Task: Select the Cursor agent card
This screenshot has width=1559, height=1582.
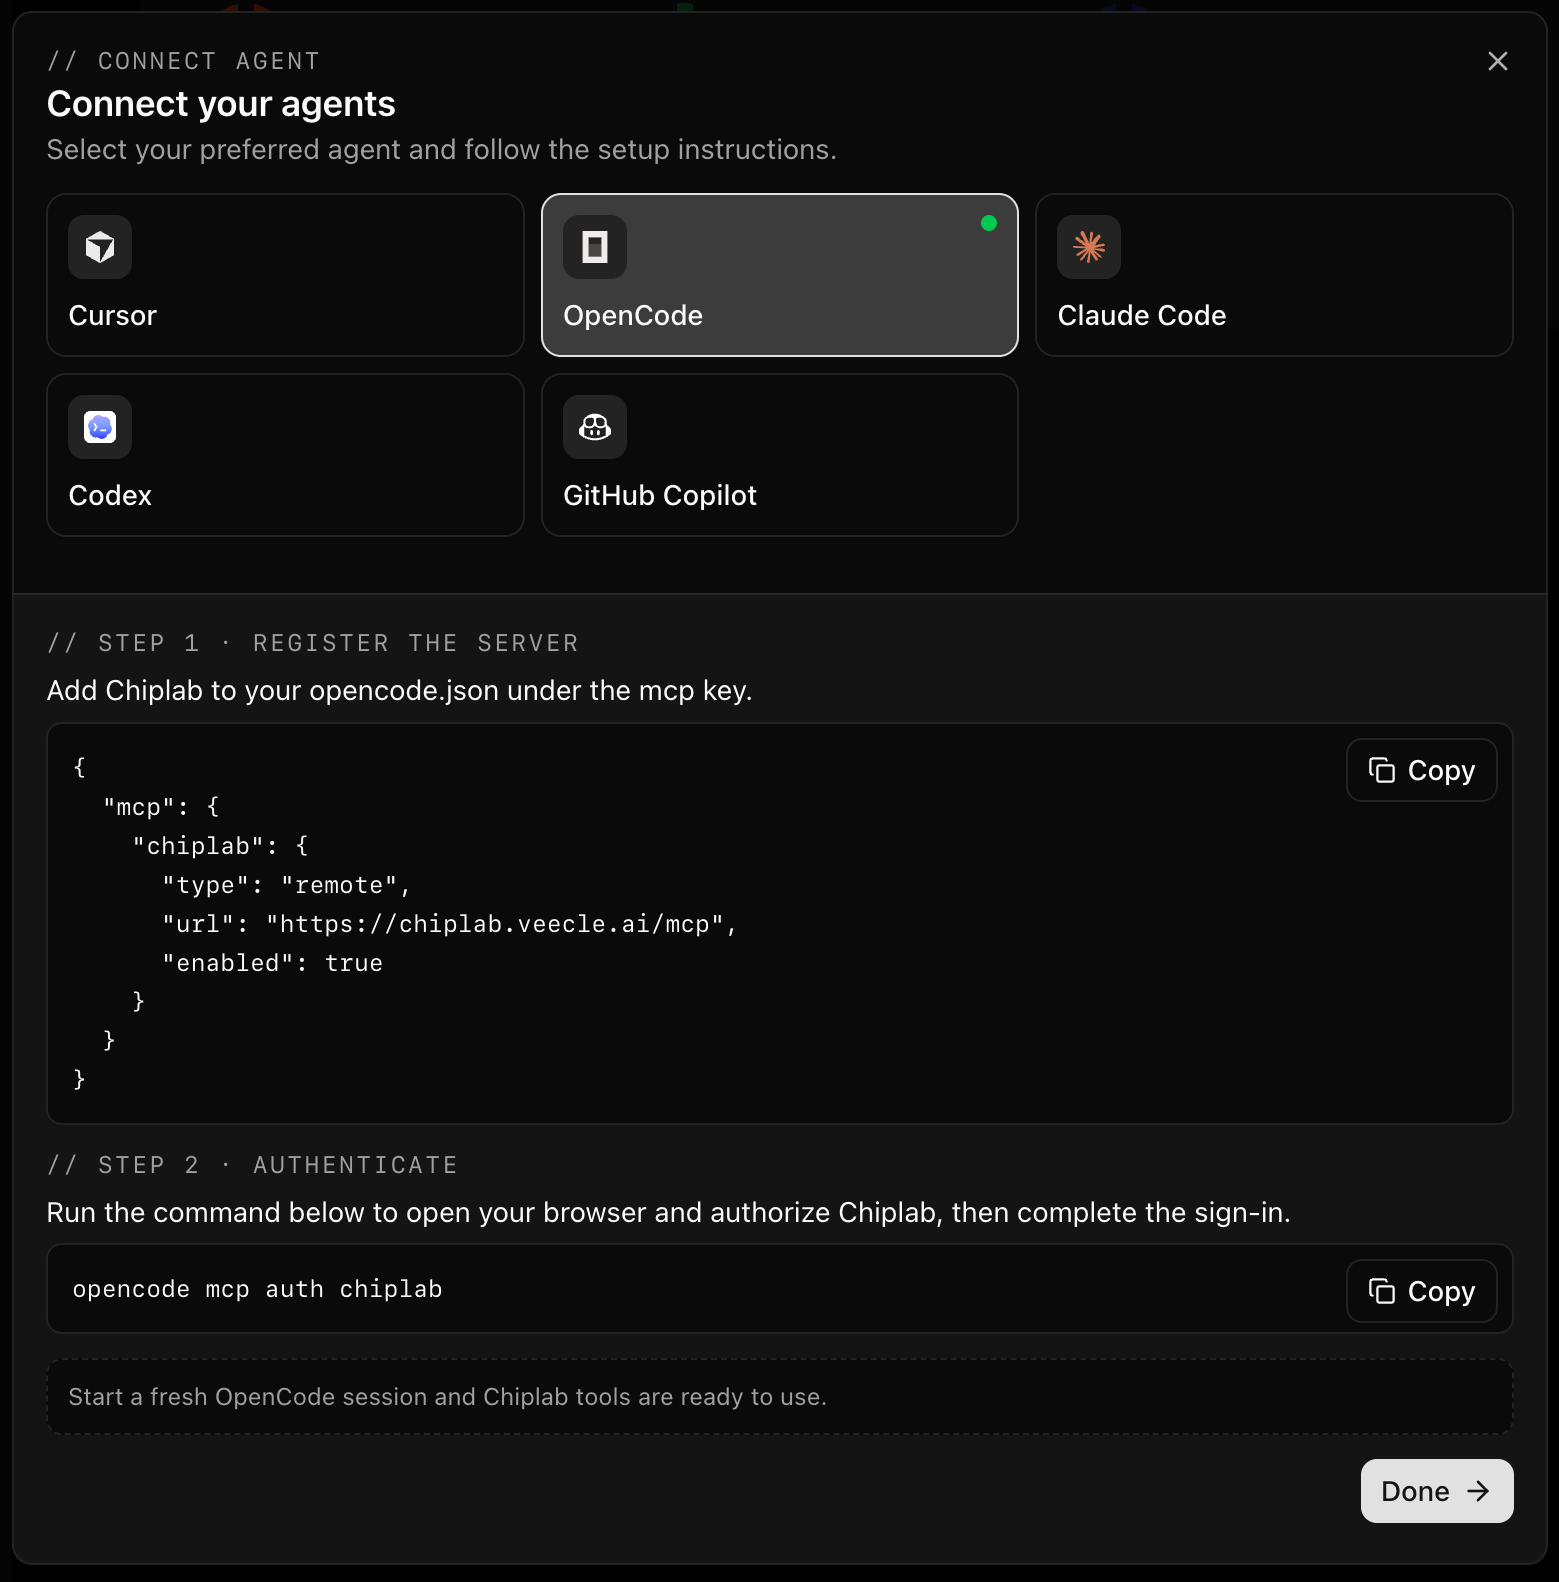Action: [x=285, y=275]
